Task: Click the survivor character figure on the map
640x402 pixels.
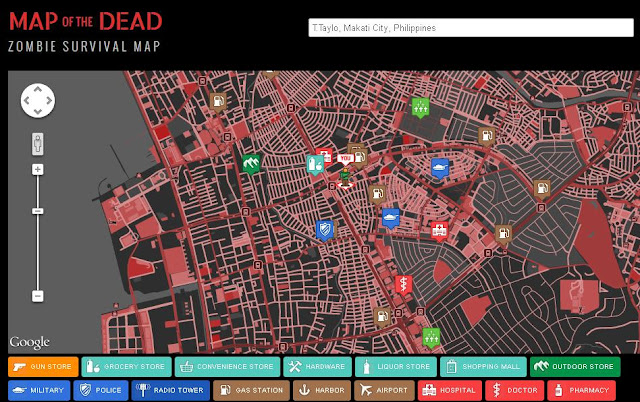Action: (x=345, y=178)
